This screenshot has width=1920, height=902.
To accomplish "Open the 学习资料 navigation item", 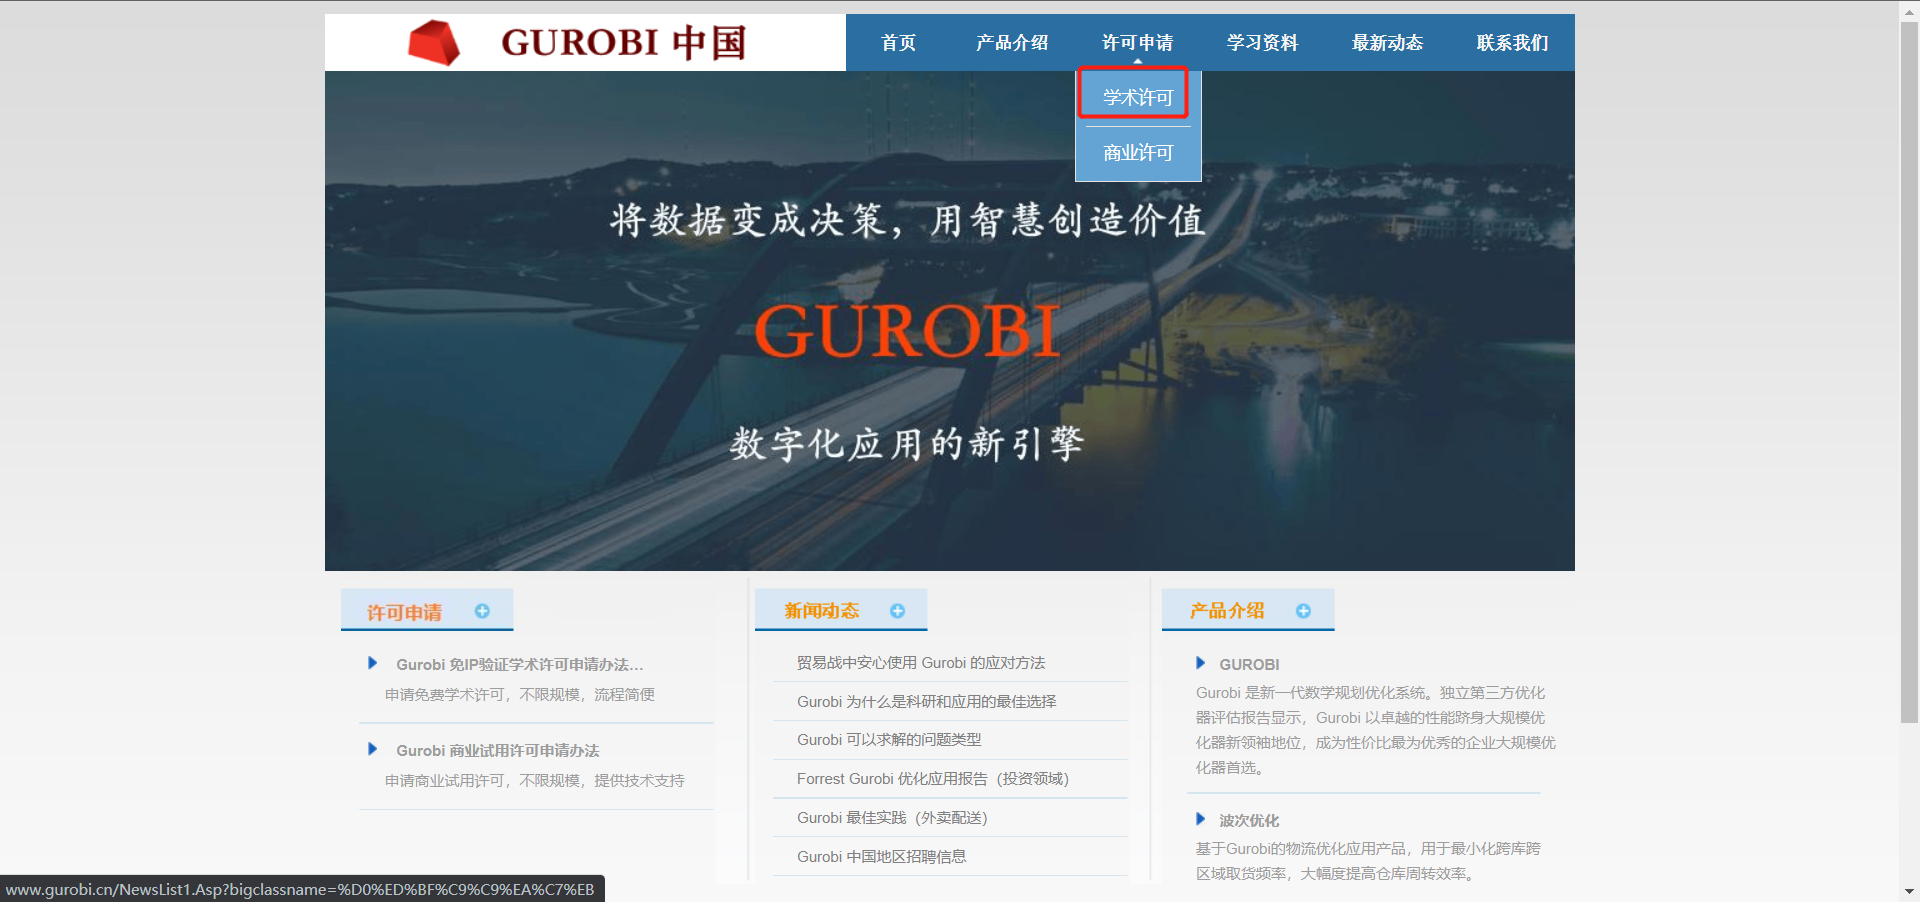I will tap(1262, 42).
